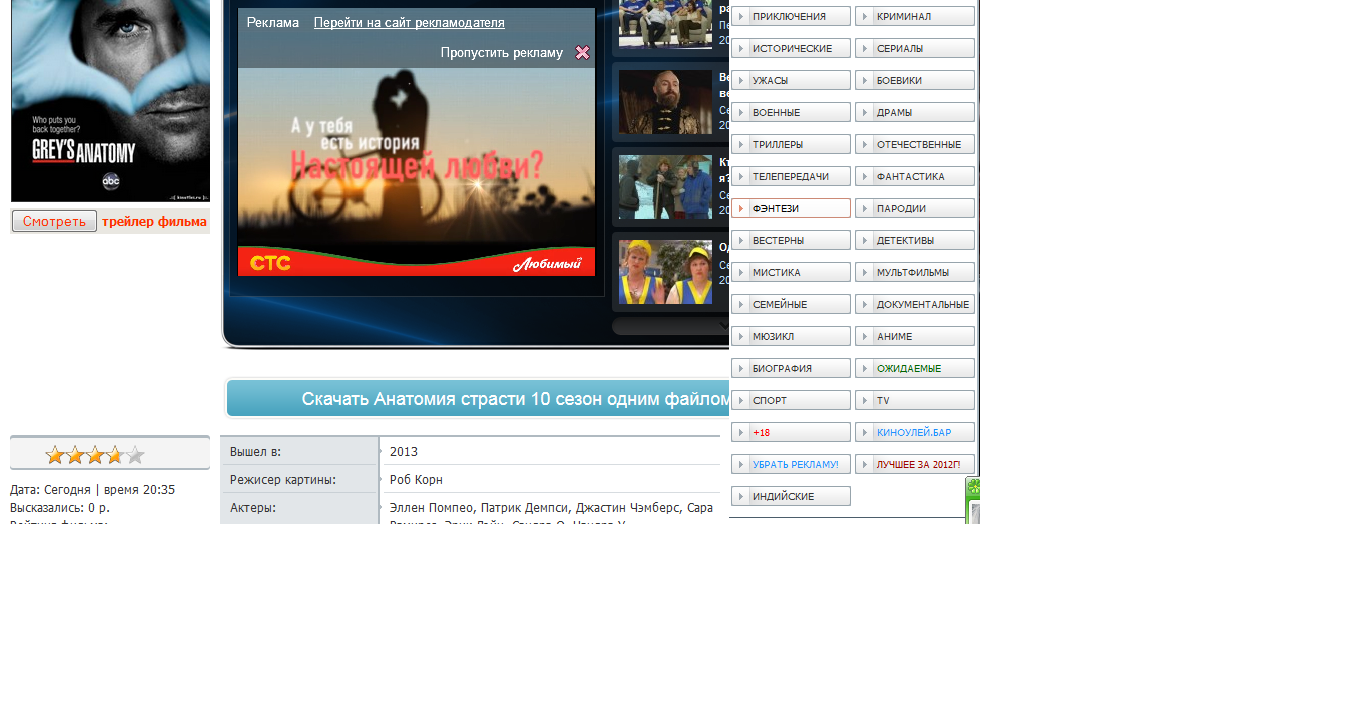Choose the red '+18' category
This screenshot has height=728, width=1366.
791,433
